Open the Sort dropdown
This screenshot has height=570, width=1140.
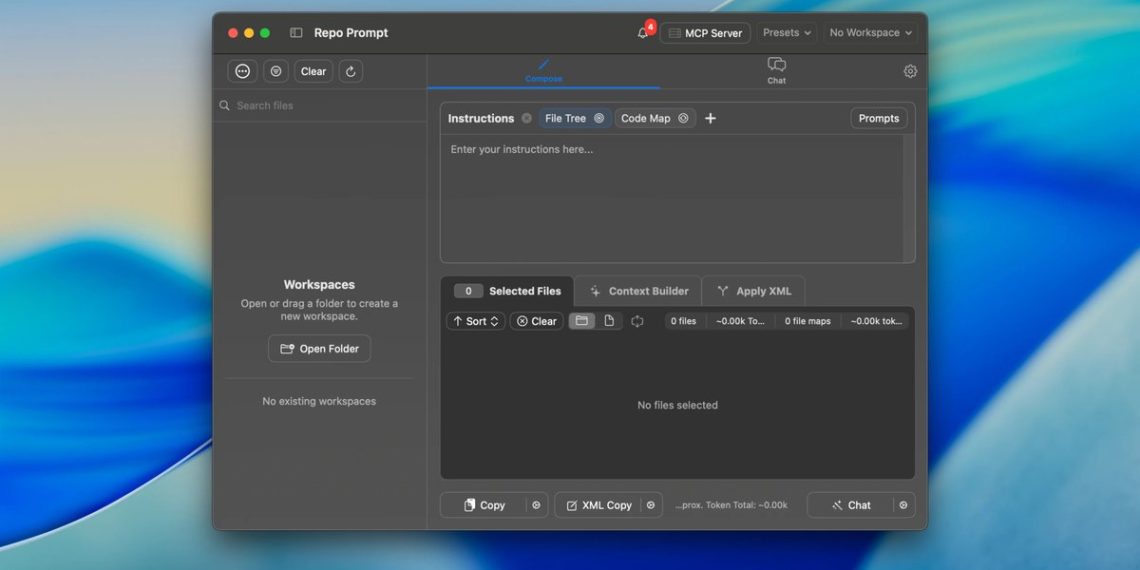(x=476, y=321)
